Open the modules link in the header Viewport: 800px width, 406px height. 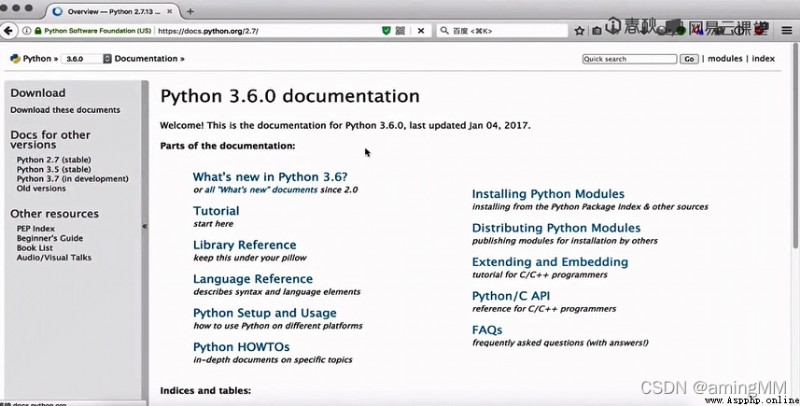pos(724,59)
